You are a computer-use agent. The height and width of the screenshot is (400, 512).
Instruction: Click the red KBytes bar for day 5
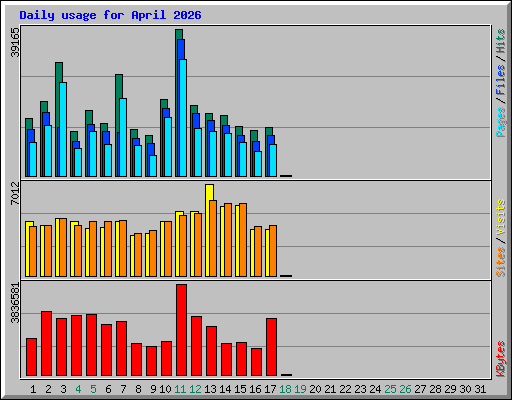[x=91, y=345]
